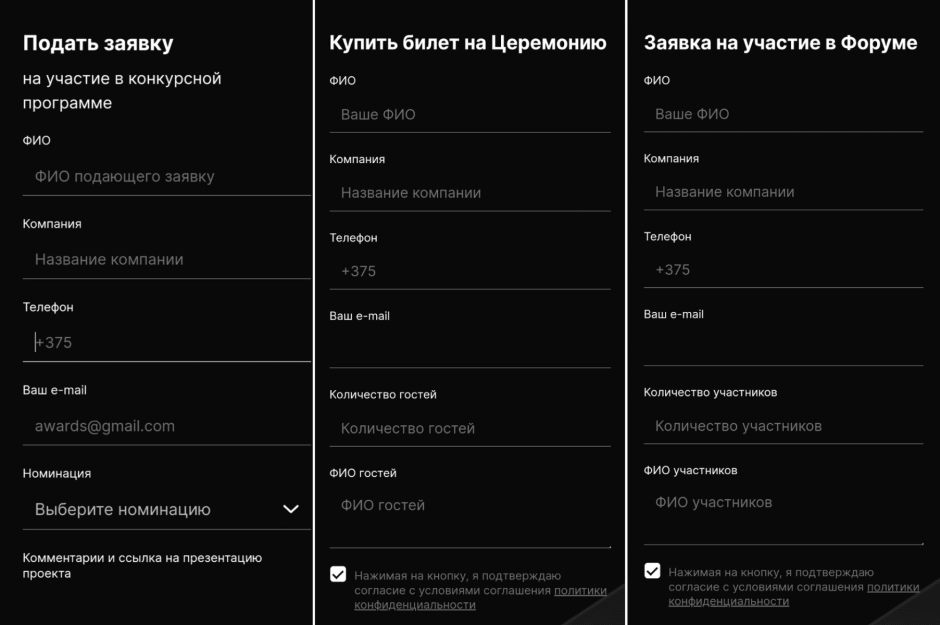940x625 pixels.
Task: Click the "Количество участников" input field
Action: tap(783, 426)
